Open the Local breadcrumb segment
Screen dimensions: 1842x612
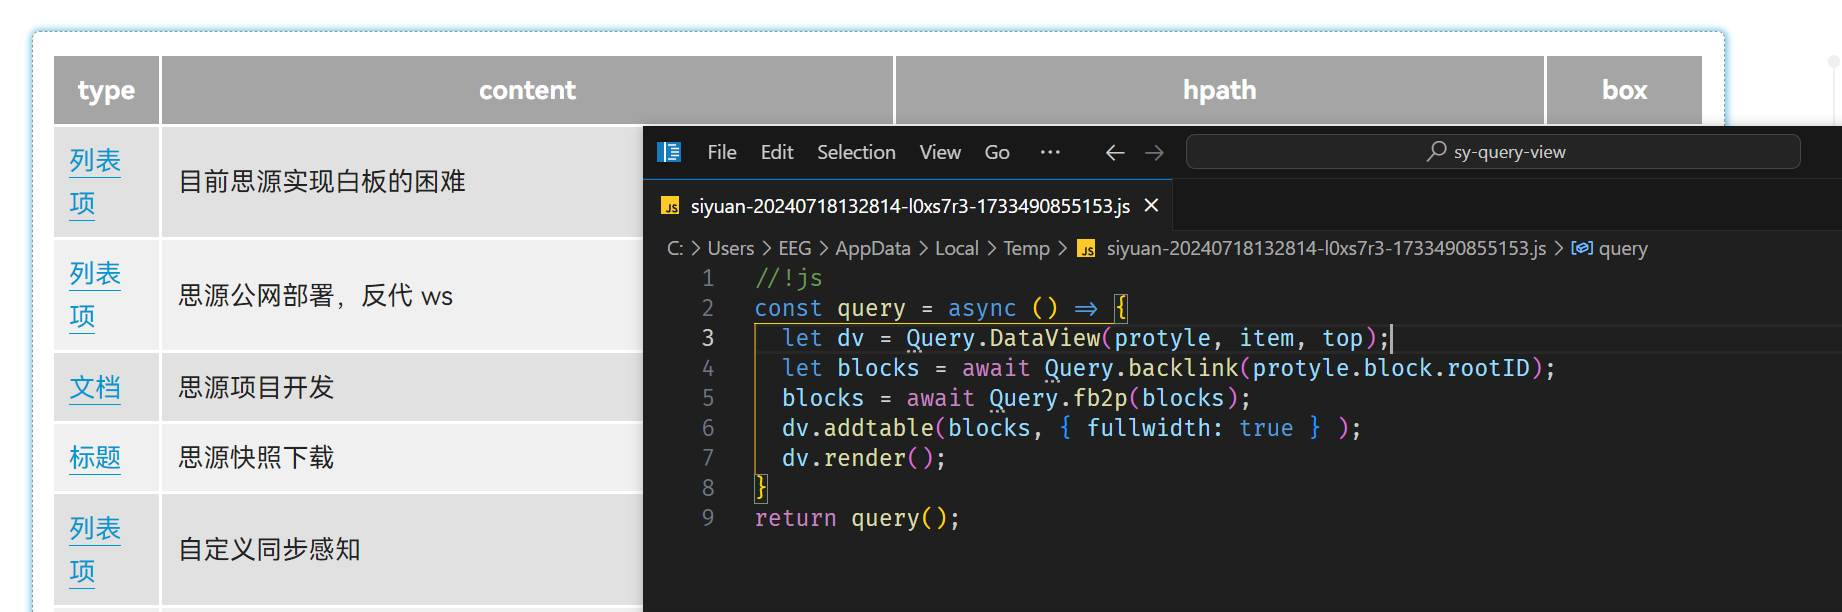pyautogui.click(x=956, y=248)
